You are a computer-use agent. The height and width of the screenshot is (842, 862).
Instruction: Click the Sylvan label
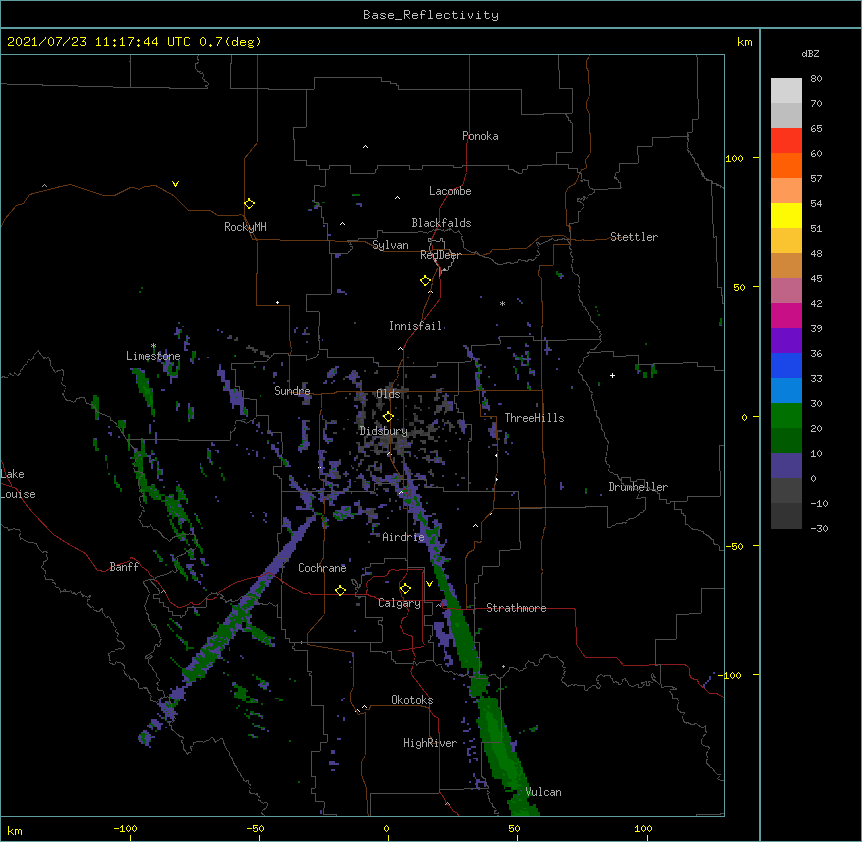[390, 245]
